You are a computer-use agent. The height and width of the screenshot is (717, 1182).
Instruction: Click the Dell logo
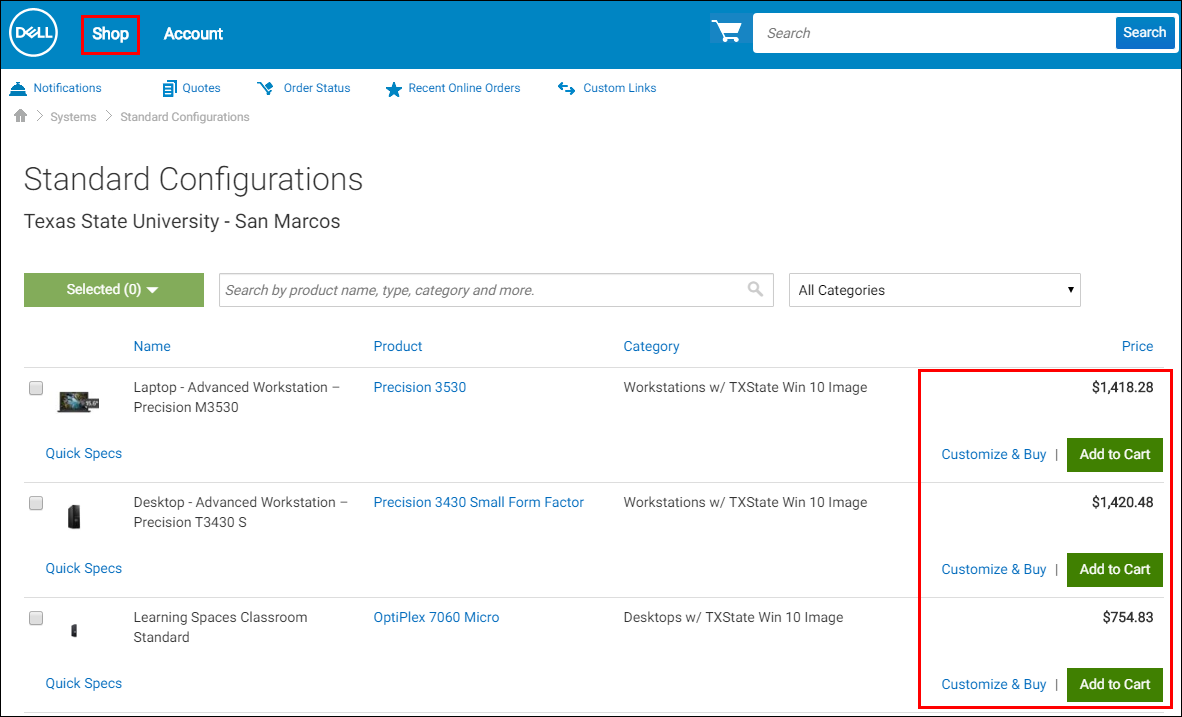point(33,33)
